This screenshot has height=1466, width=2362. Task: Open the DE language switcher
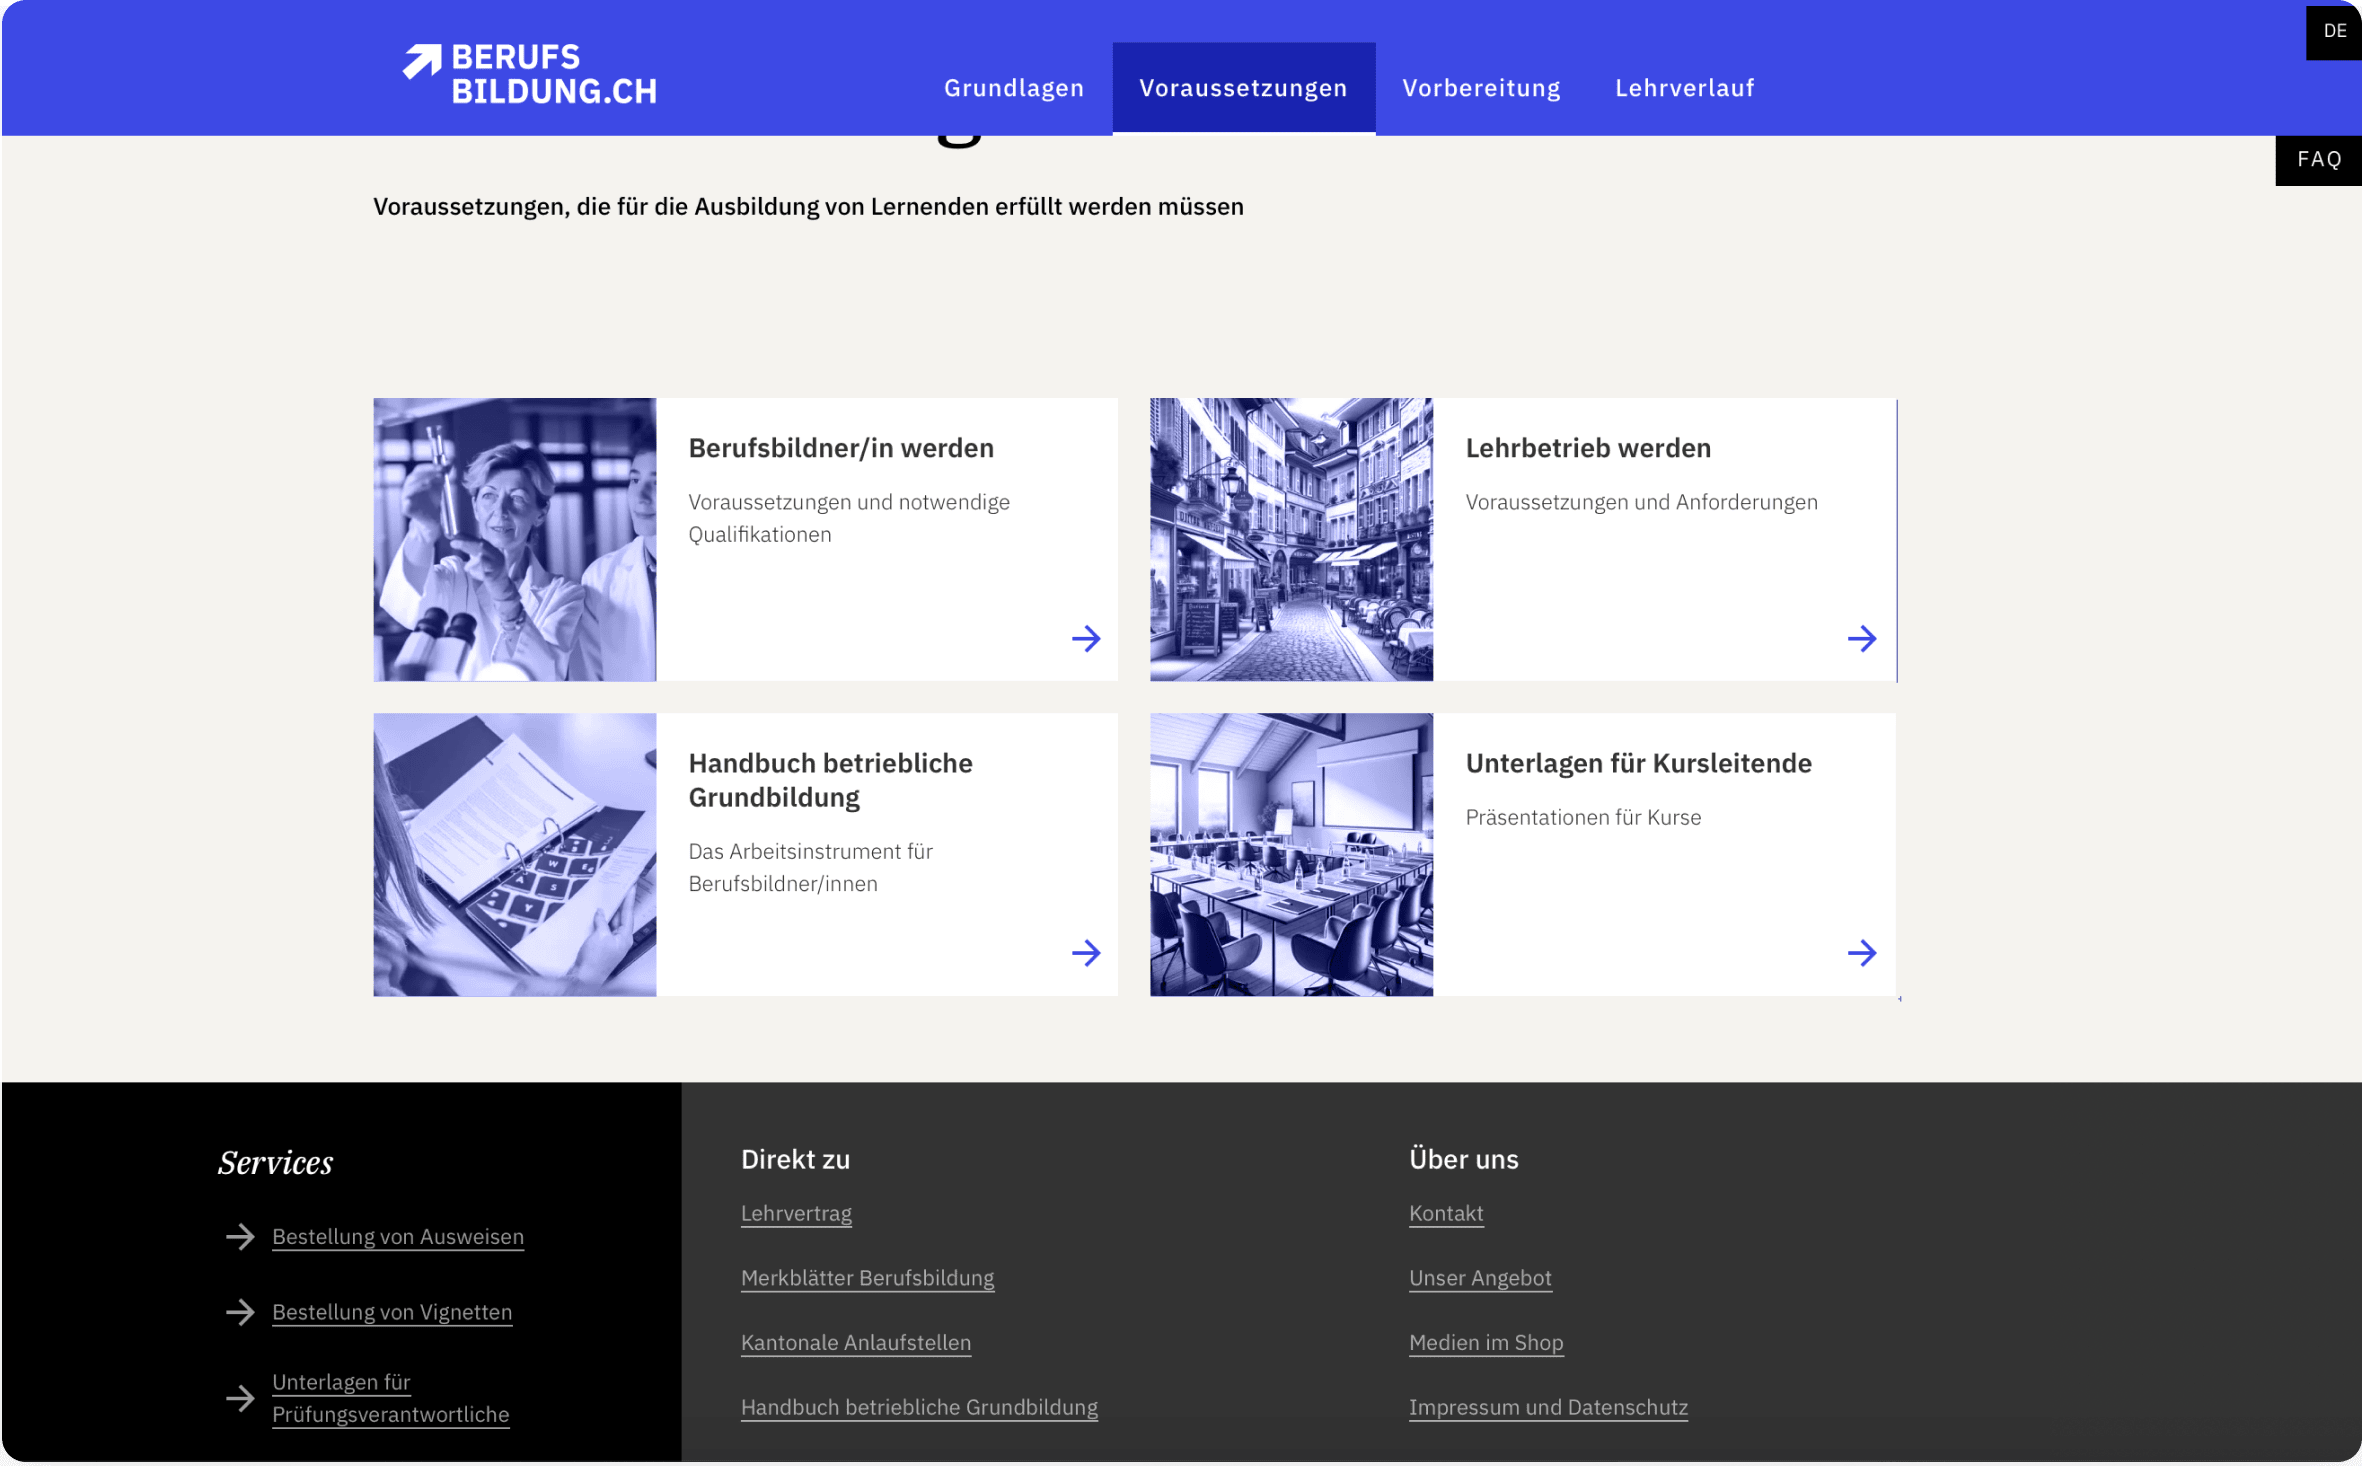click(x=2336, y=30)
